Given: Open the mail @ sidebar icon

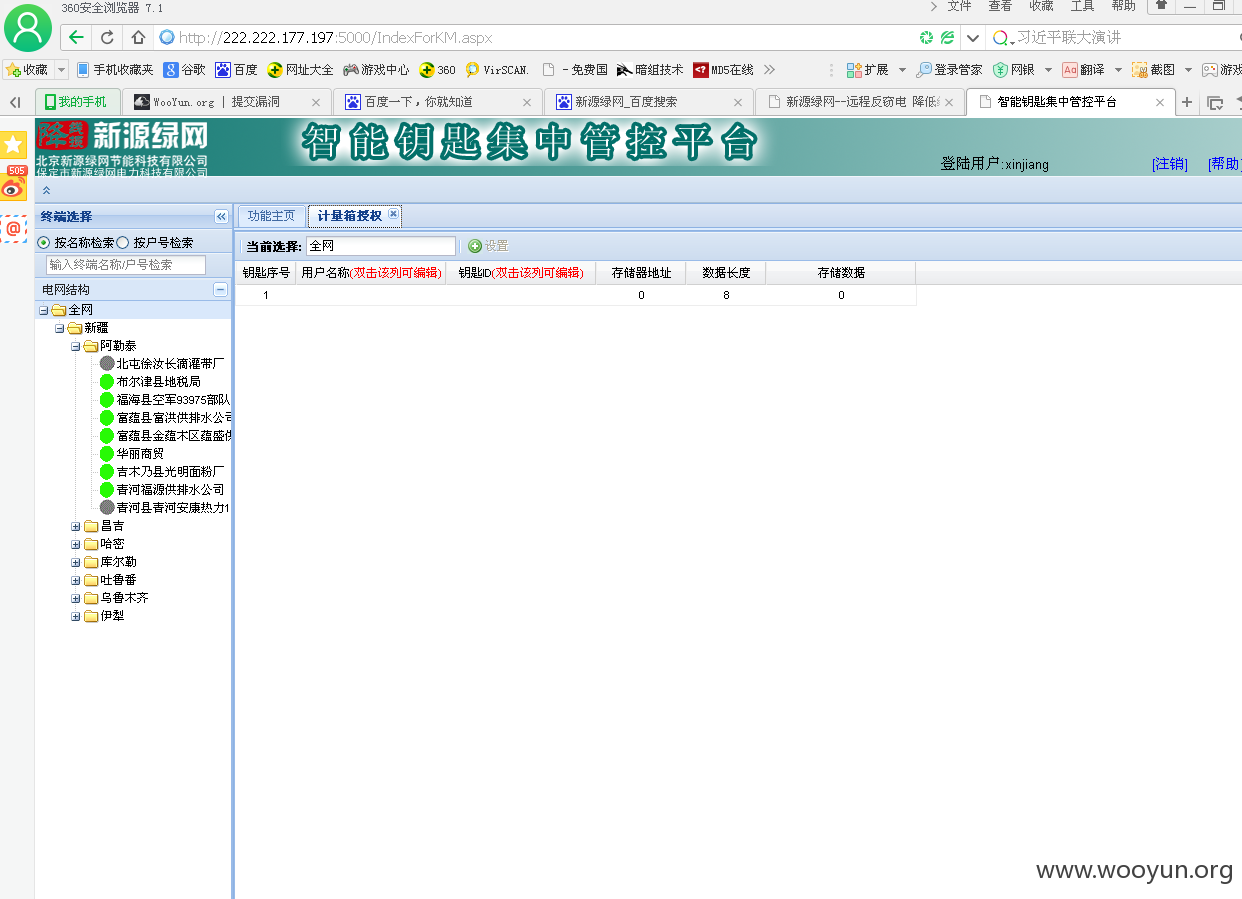Looking at the screenshot, I should point(14,229).
